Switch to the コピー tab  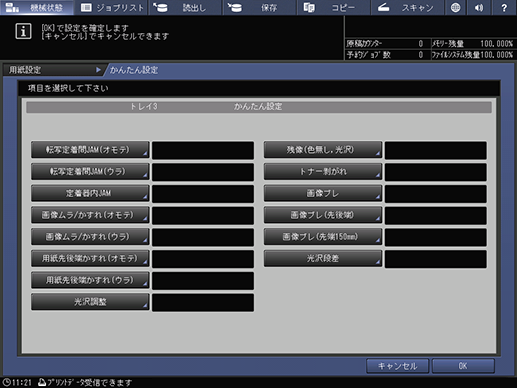pos(334,7)
